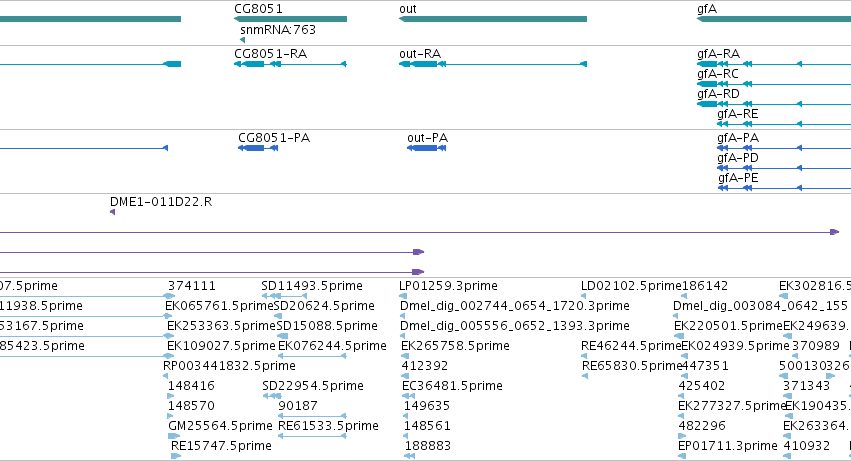The image size is (851, 461).
Task: Click the SD11493.5prime EST label
Action: click(312, 286)
